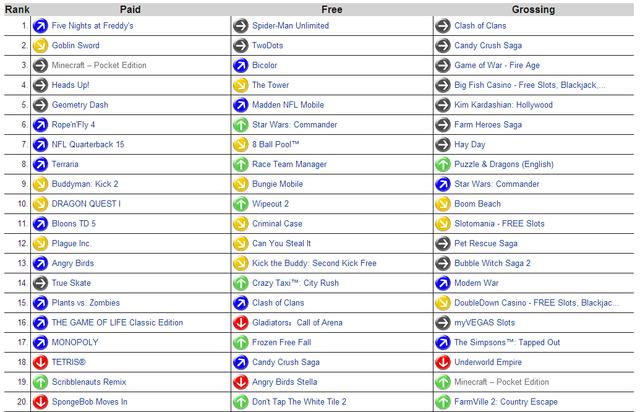
Task: Click the green arrow next to Star Wars: Commander in Free
Action: point(240,124)
